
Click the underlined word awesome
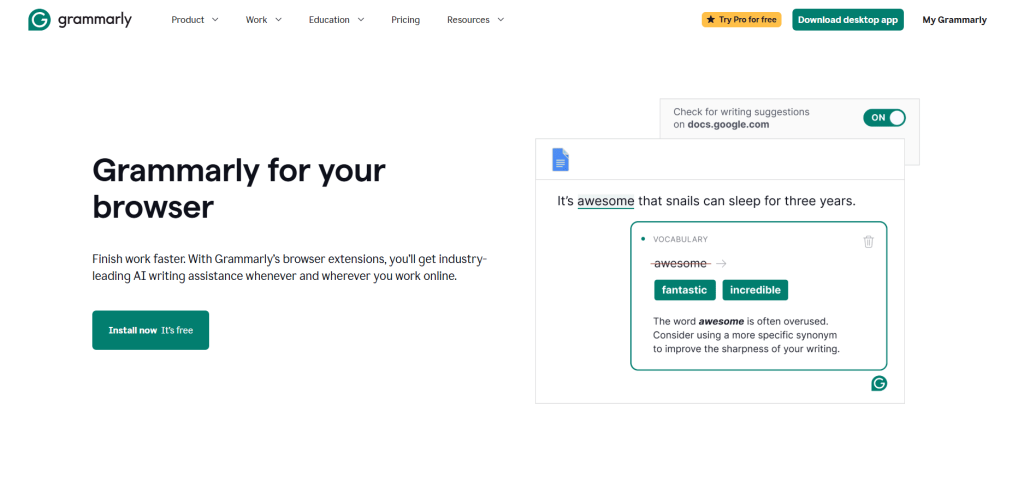(x=605, y=201)
